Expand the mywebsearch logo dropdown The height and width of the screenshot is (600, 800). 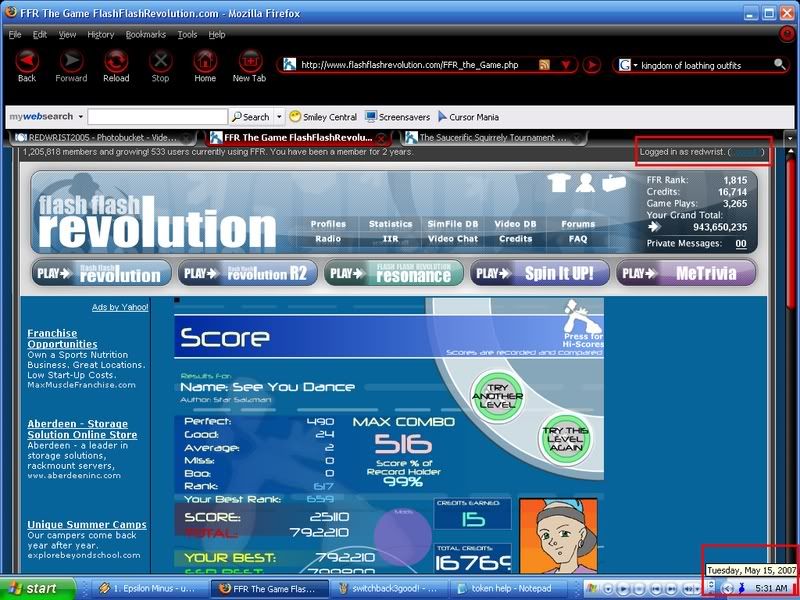[80, 117]
